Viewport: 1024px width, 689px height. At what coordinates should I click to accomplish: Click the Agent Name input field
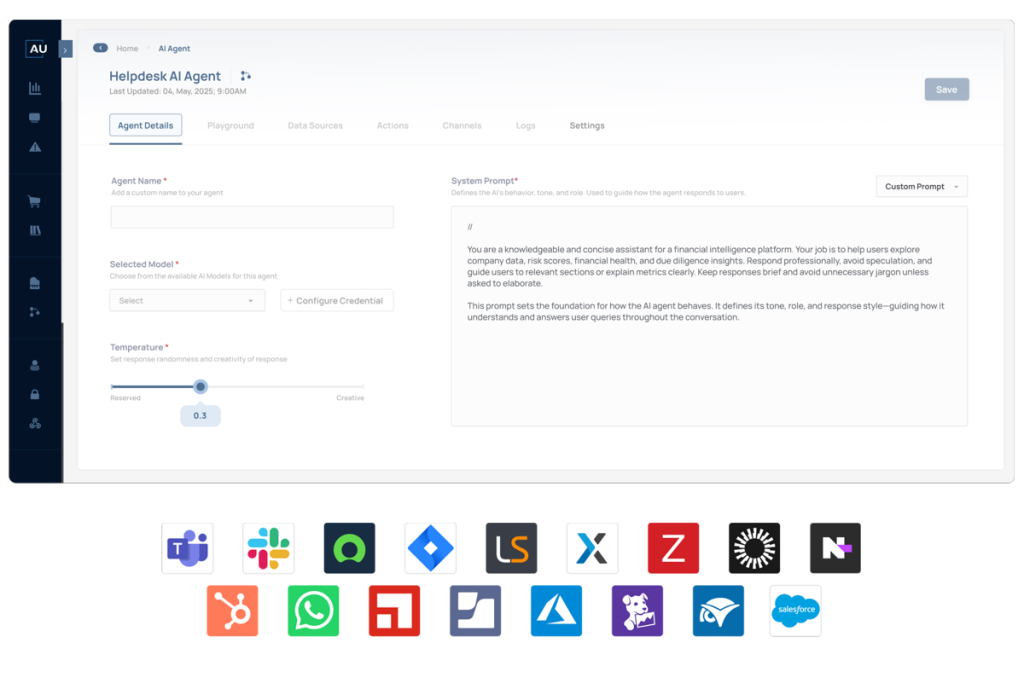(252, 217)
